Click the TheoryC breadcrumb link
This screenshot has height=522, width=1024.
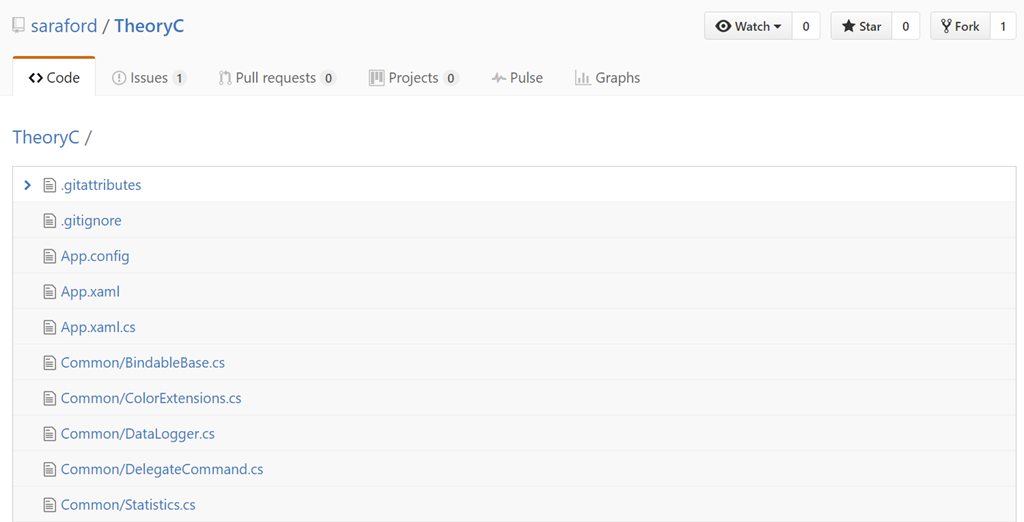(x=45, y=137)
